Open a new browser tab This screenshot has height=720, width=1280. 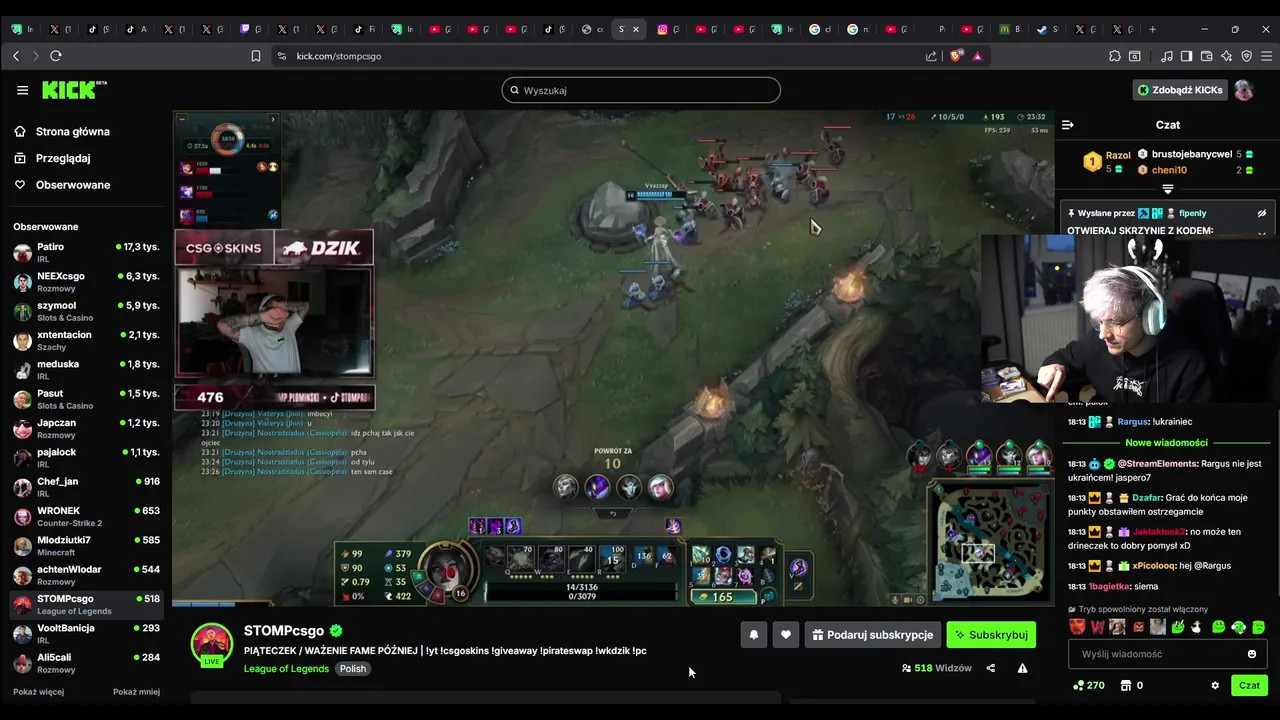point(1152,29)
